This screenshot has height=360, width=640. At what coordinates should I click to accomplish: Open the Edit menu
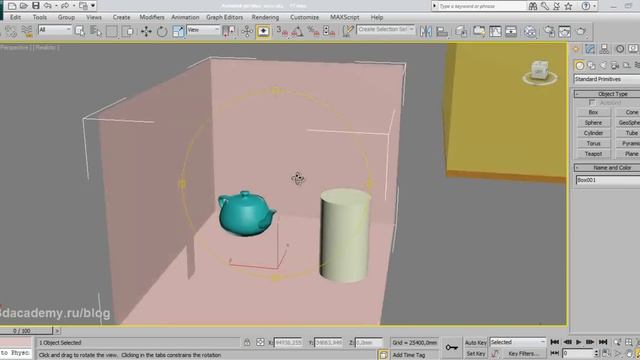pos(16,17)
